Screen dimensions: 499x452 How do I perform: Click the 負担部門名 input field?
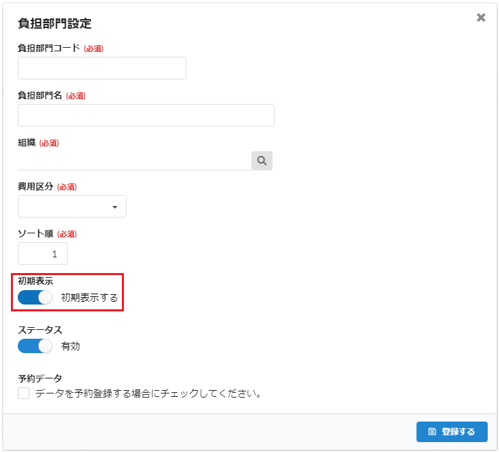pos(146,115)
